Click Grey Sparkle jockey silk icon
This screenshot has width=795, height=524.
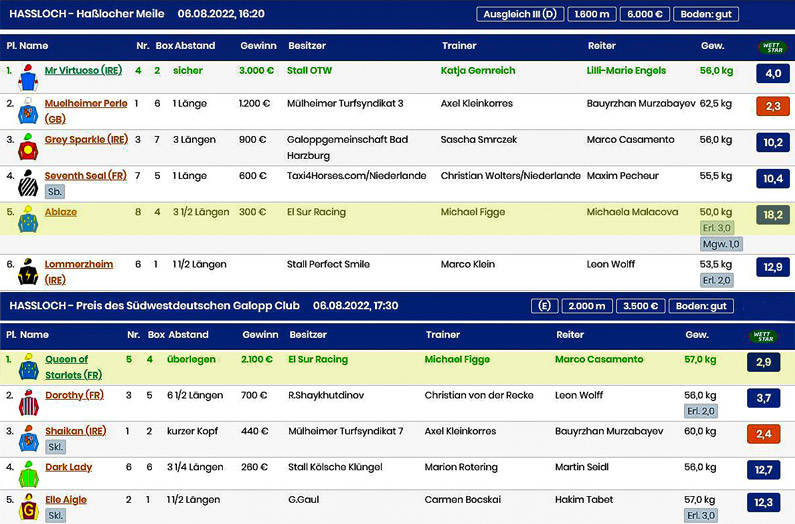point(28,147)
